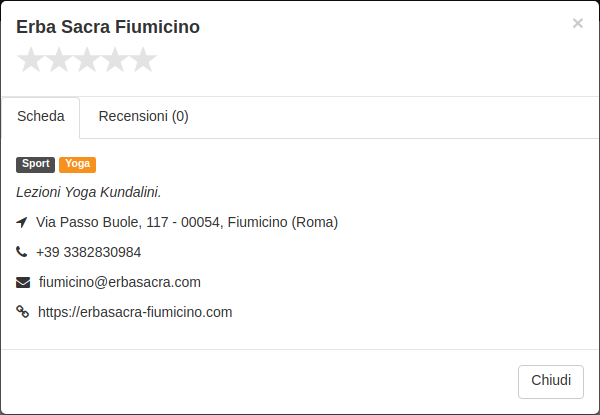The height and width of the screenshot is (415, 600).
Task: Click the chain link icon
Action: [23, 312]
